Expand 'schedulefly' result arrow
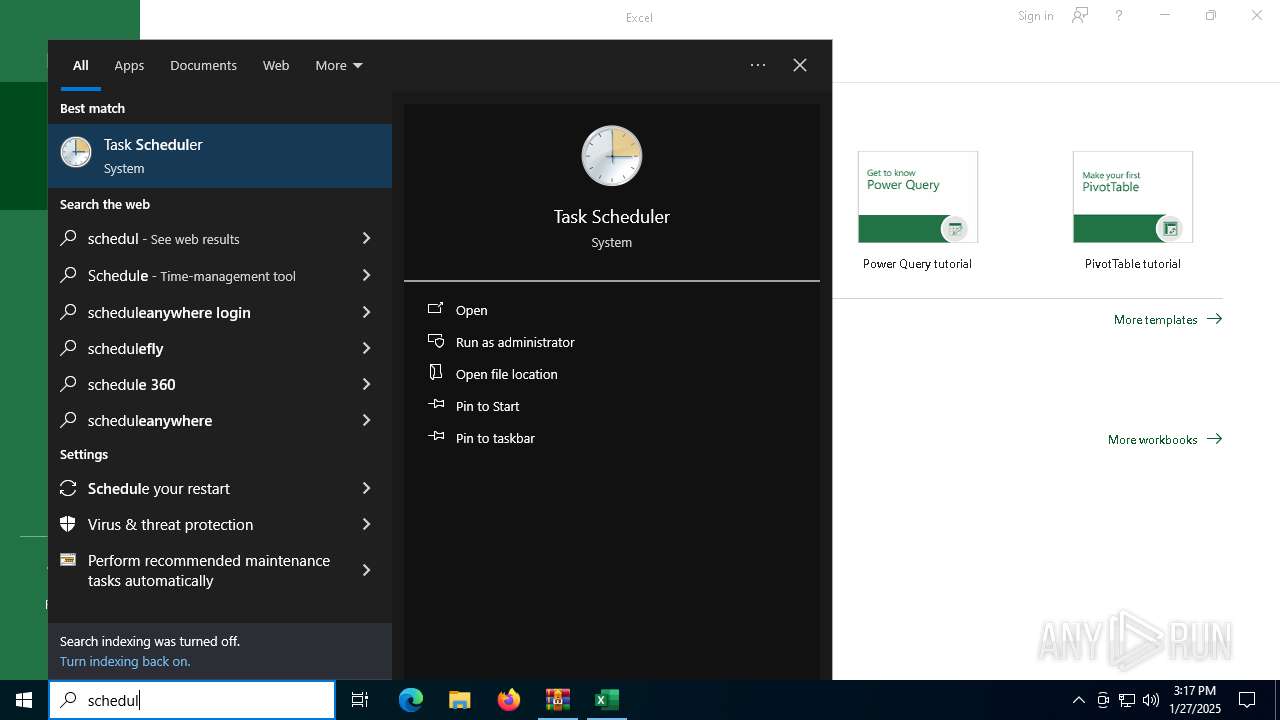Screen dimensions: 1280x720 point(366,348)
